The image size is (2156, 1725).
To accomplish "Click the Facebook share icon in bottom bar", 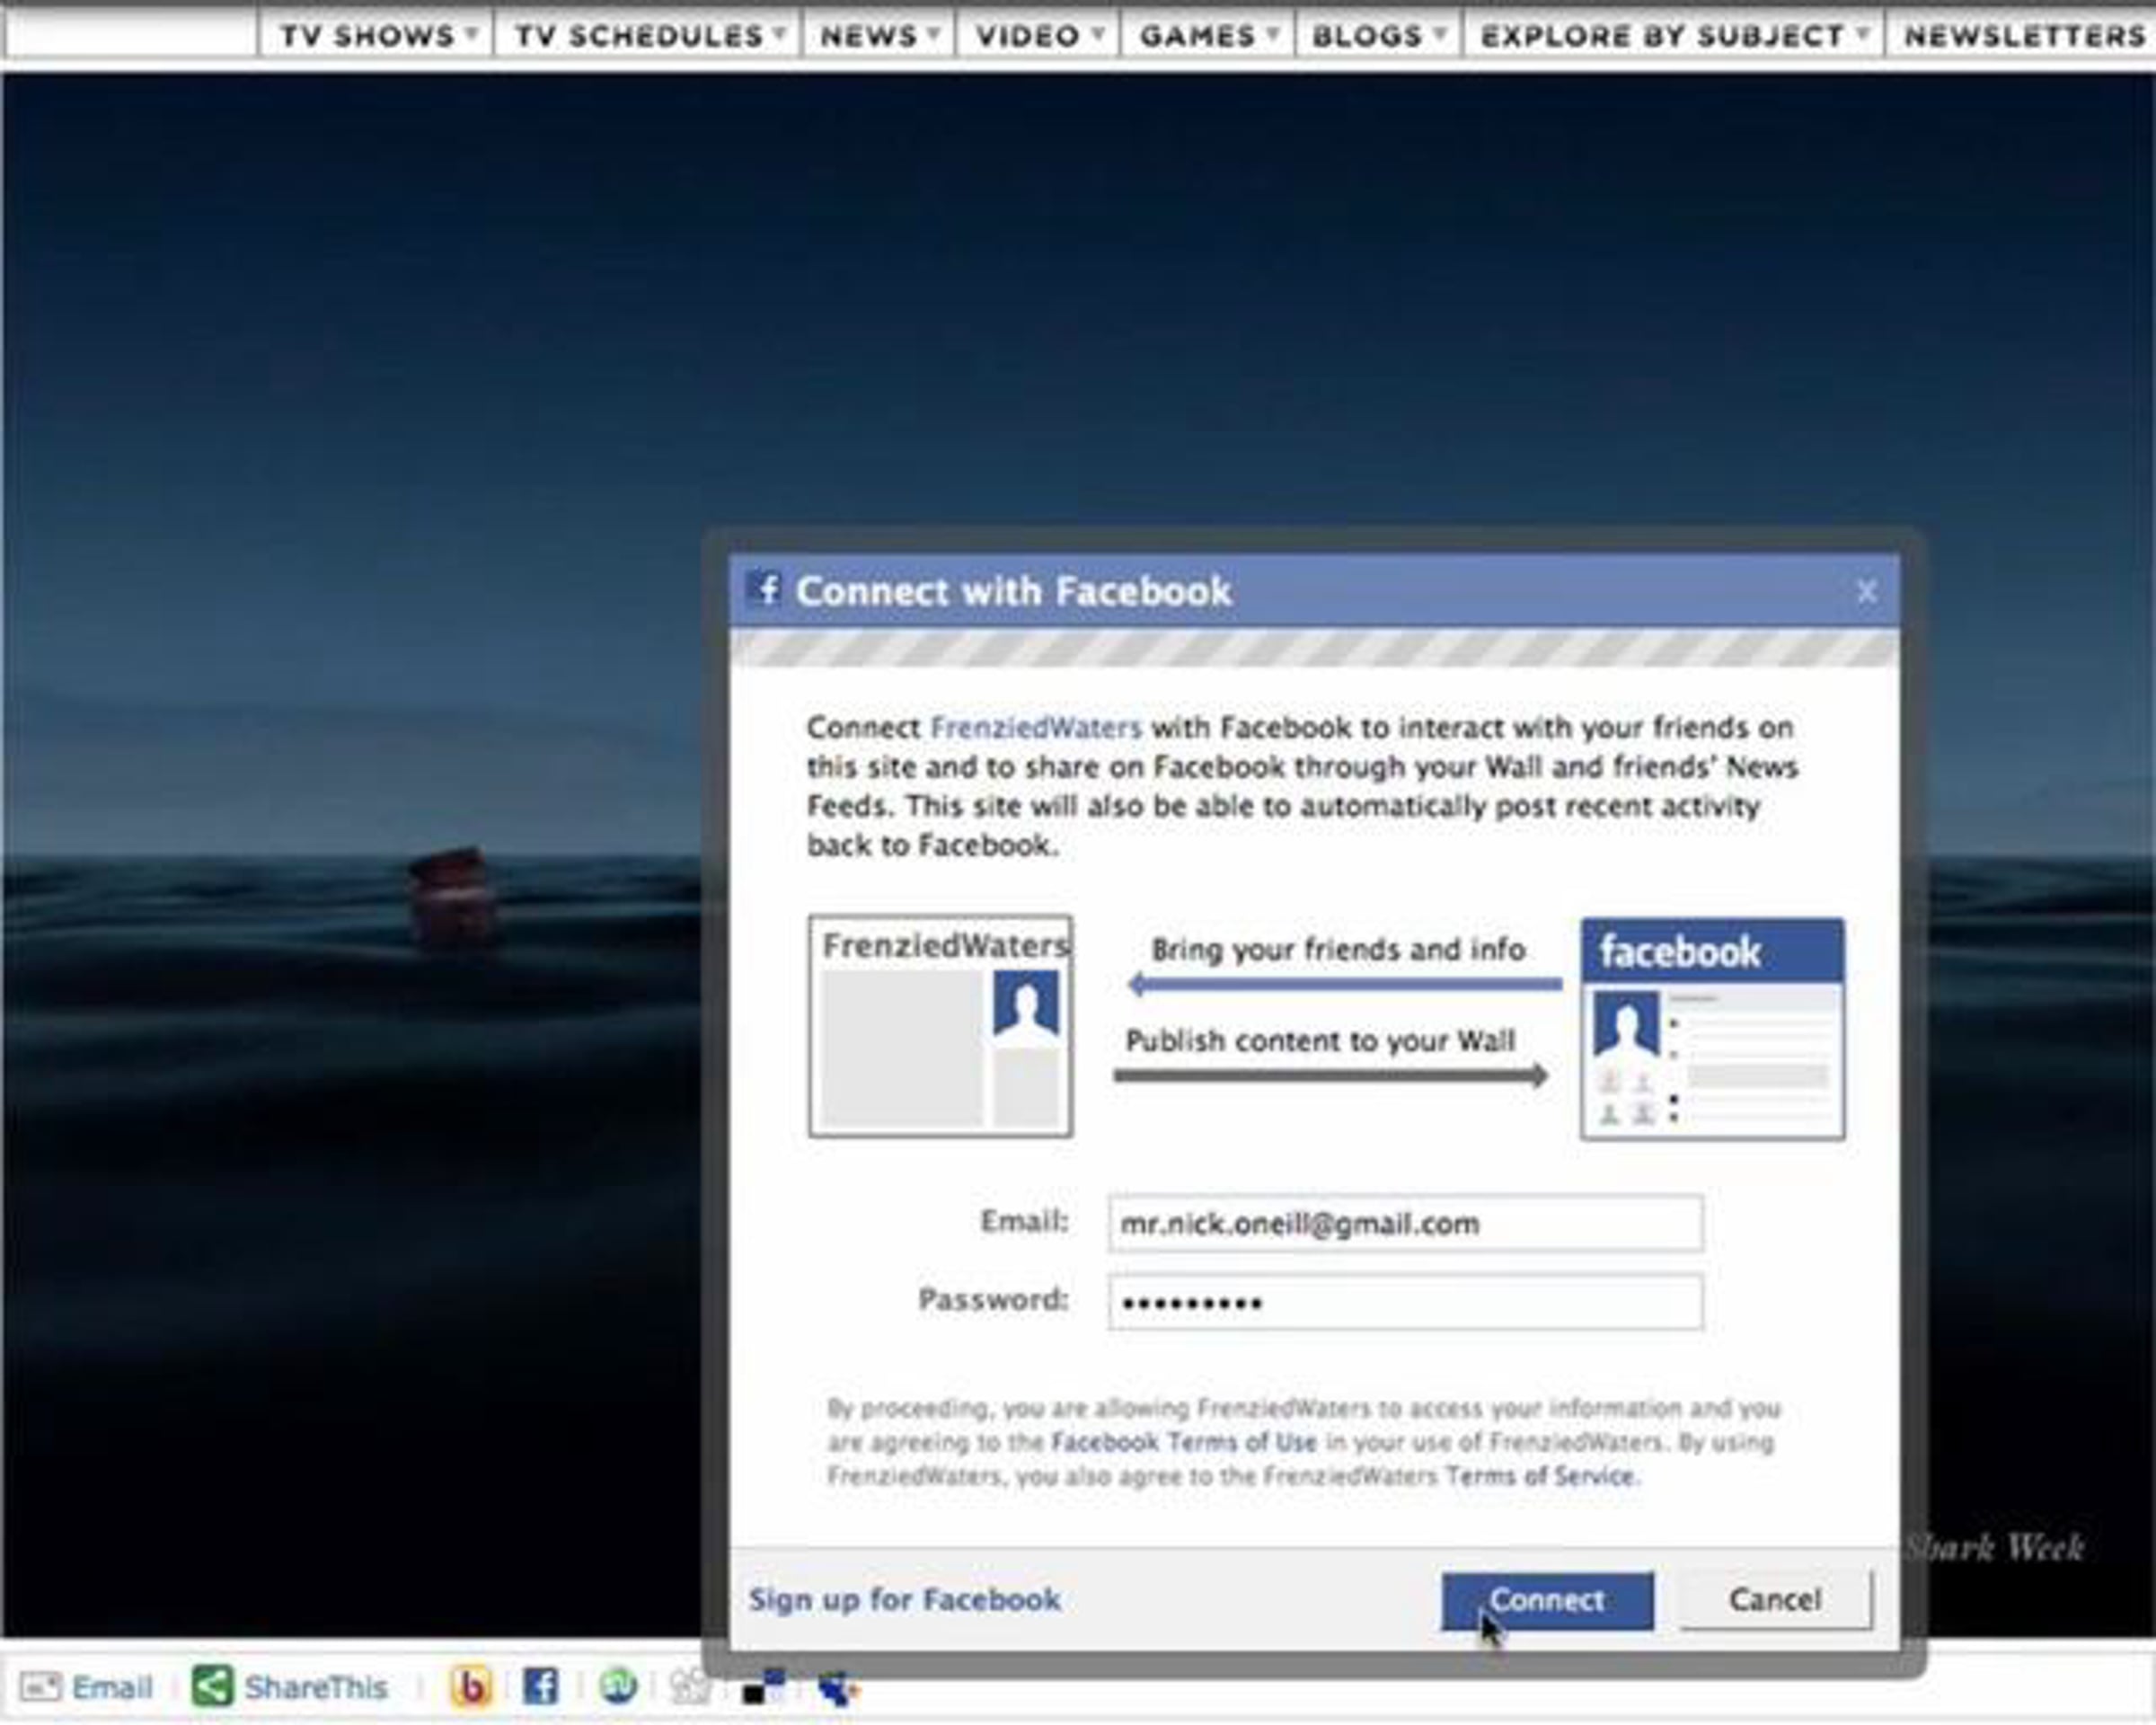I will pos(540,1688).
